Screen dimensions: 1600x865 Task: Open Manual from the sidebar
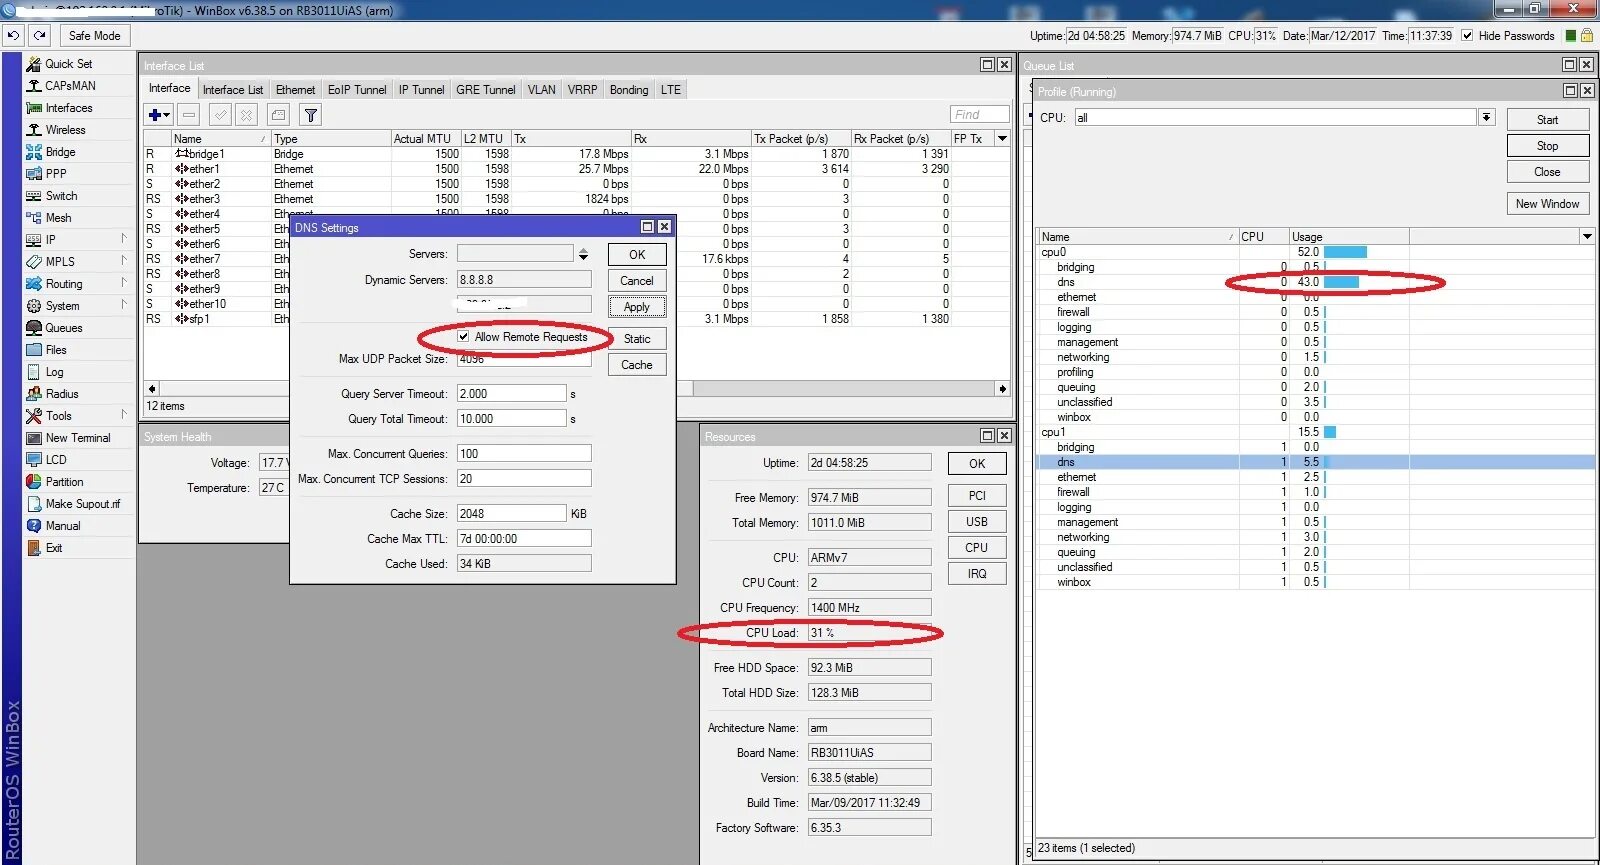click(63, 526)
